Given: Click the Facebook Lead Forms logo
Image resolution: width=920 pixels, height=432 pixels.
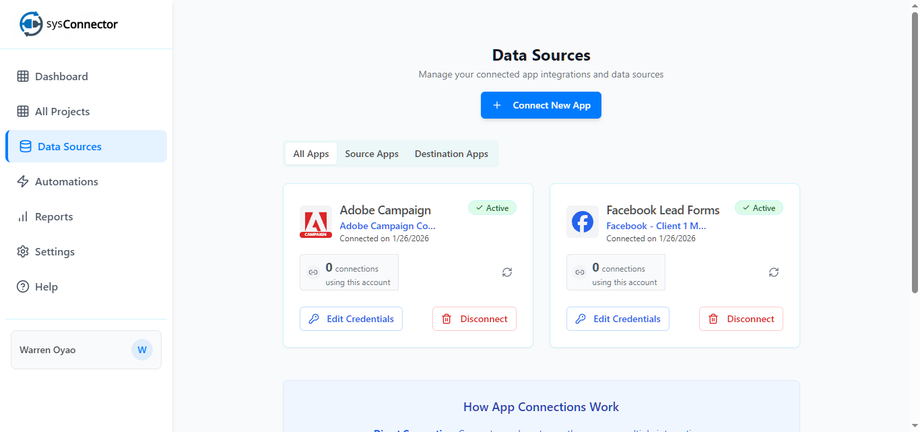Looking at the screenshot, I should click(x=582, y=222).
